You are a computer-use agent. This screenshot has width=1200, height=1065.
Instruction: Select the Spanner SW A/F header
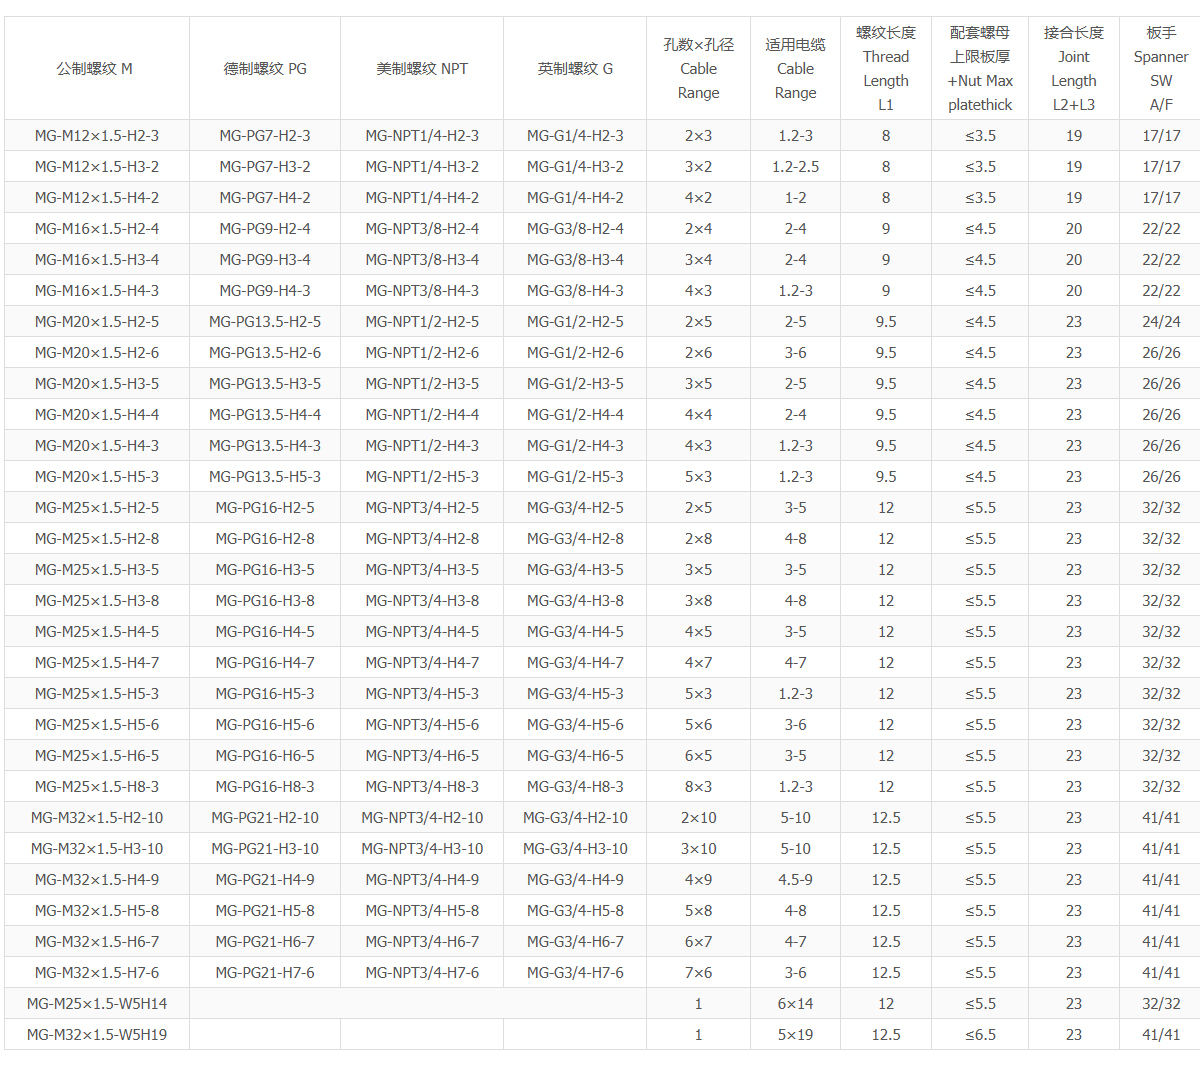[1160, 69]
